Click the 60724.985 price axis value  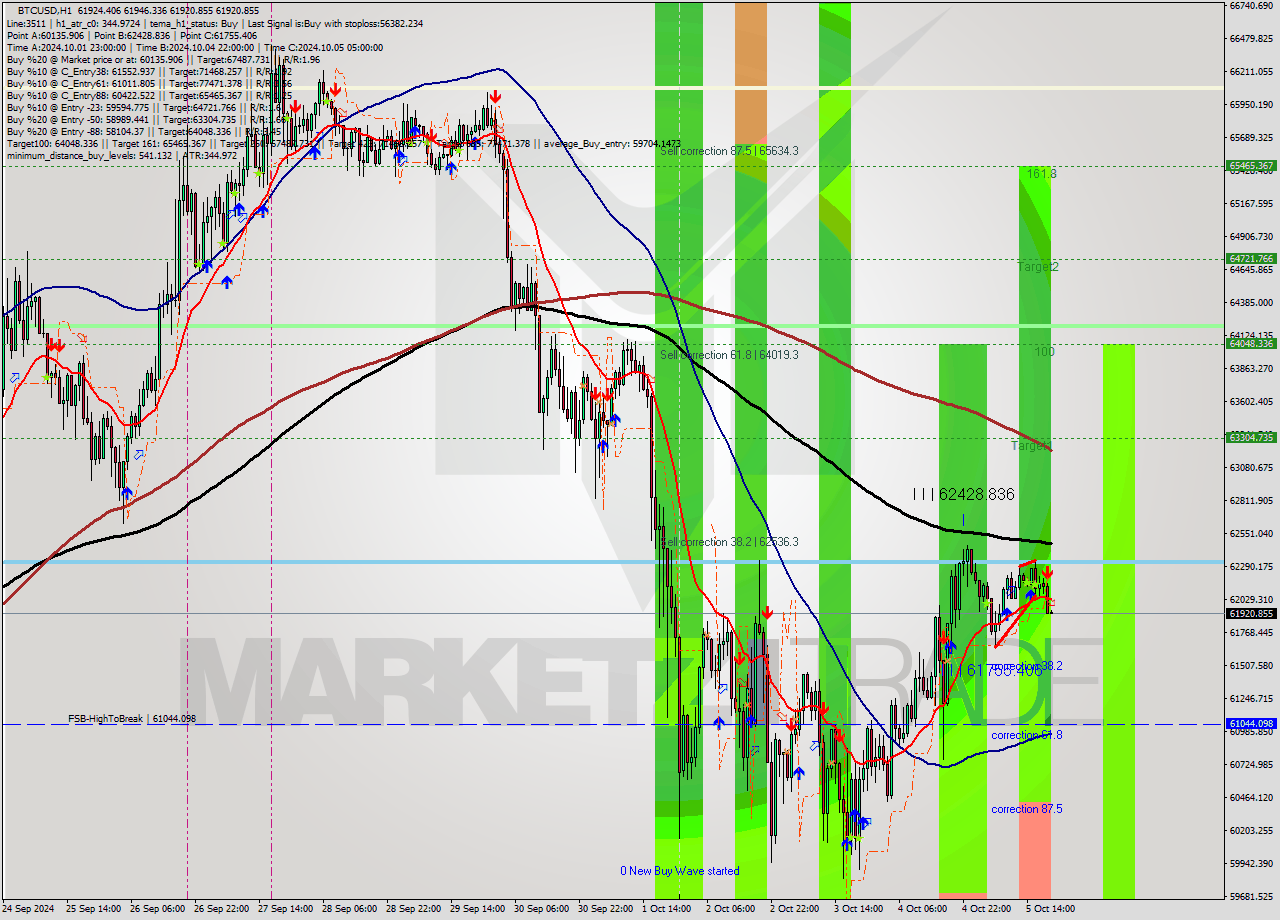point(1250,764)
